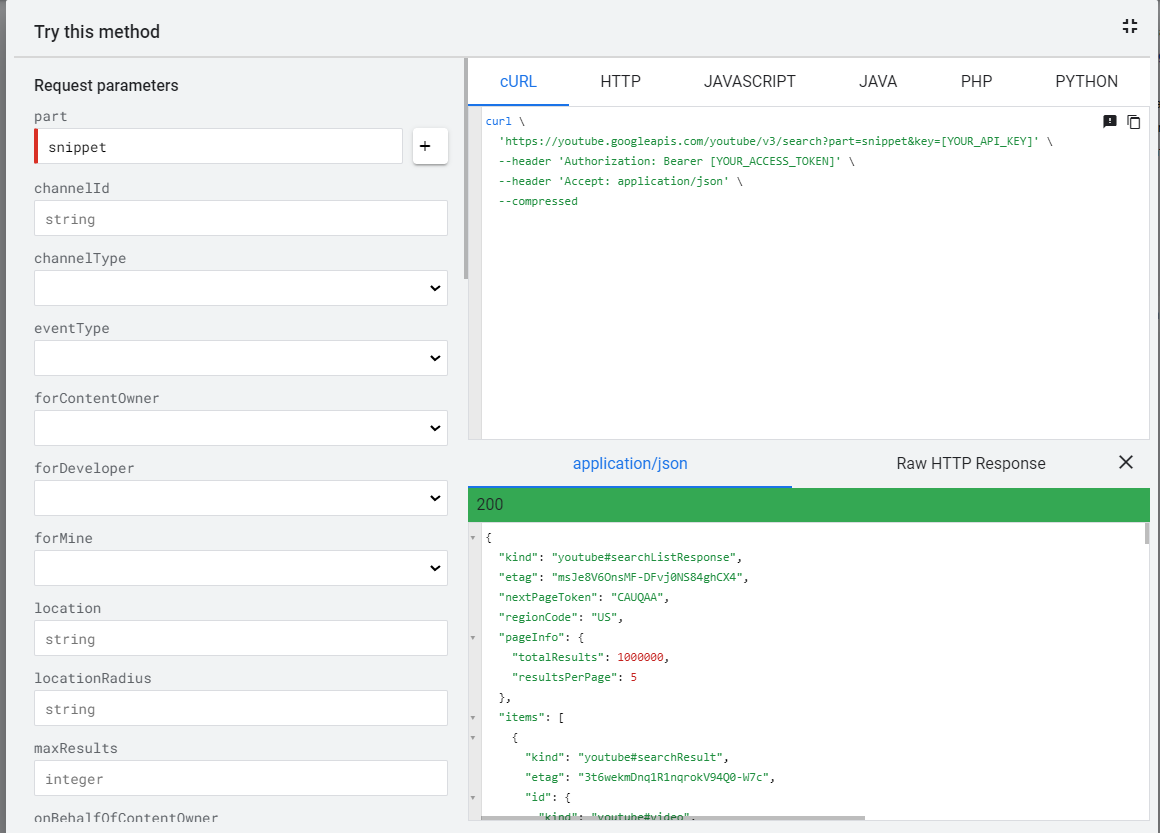The width and height of the screenshot is (1160, 833).
Task: Open the forMine dropdown
Action: [240, 568]
